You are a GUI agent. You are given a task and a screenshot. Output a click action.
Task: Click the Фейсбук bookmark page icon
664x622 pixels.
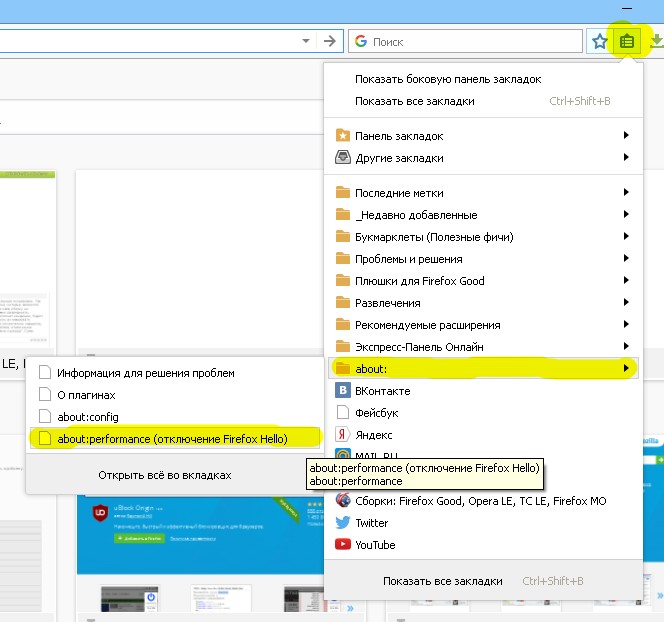pyautogui.click(x=343, y=412)
